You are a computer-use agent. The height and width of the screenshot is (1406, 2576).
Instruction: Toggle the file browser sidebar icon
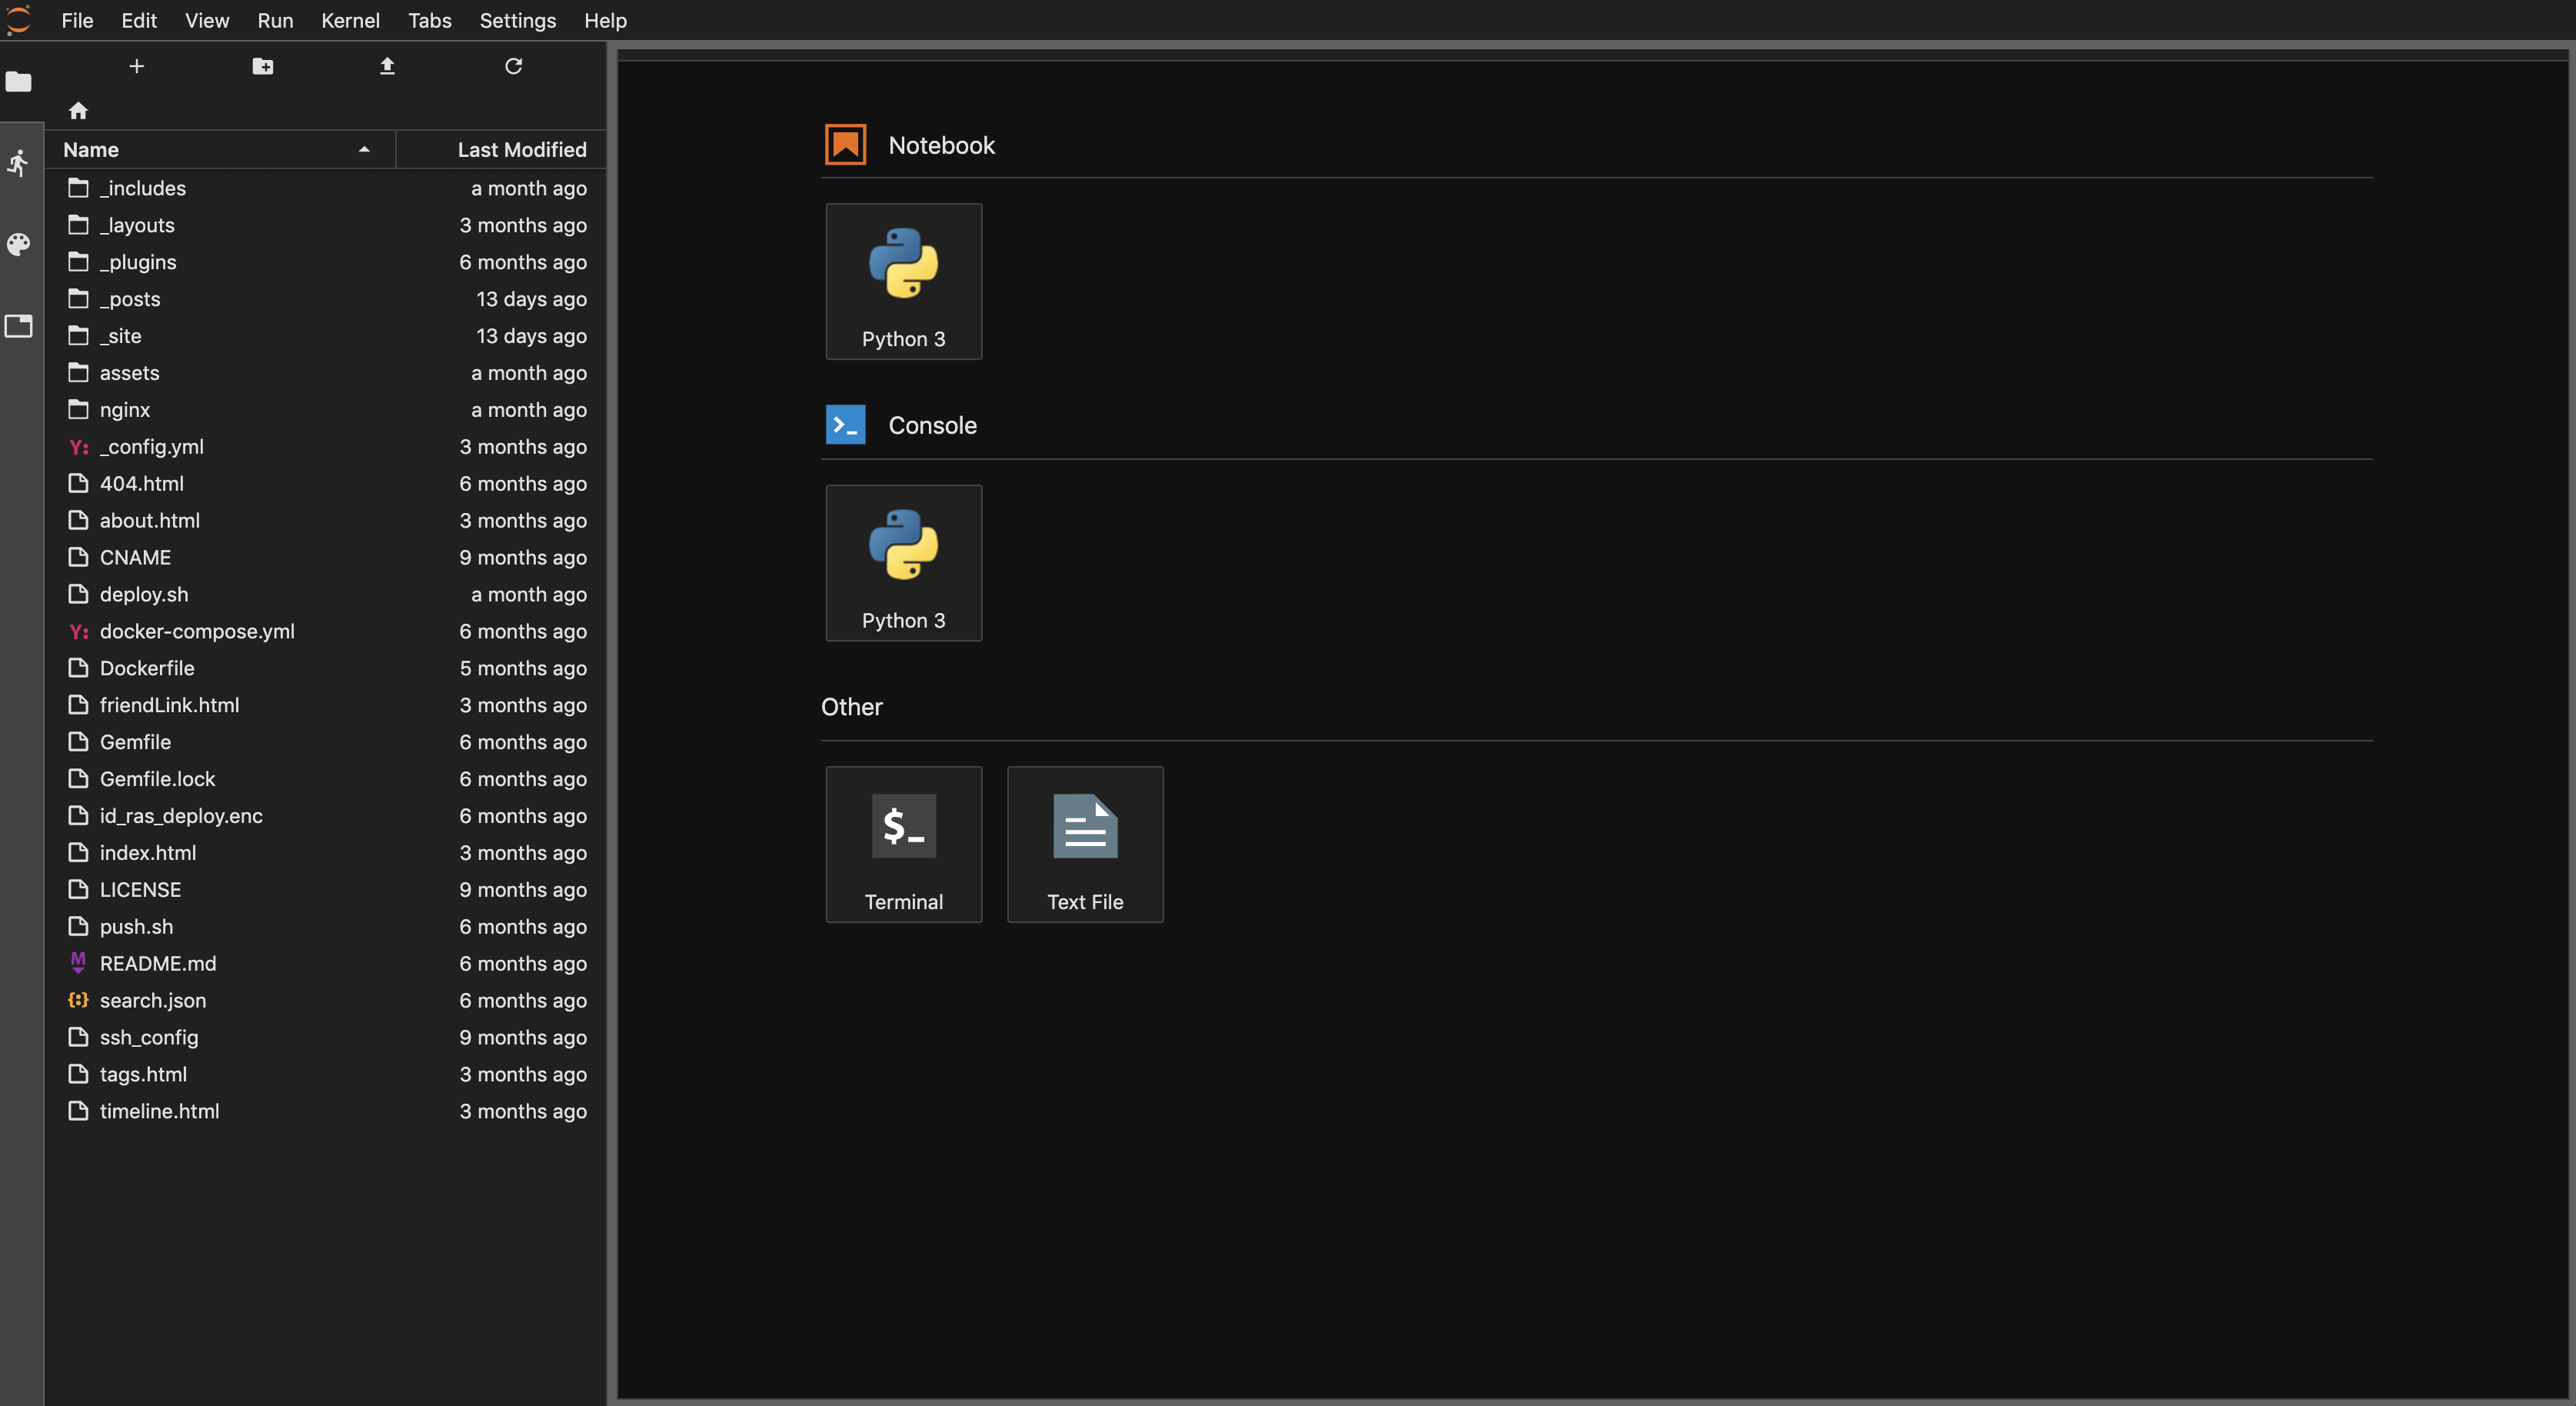(19, 81)
